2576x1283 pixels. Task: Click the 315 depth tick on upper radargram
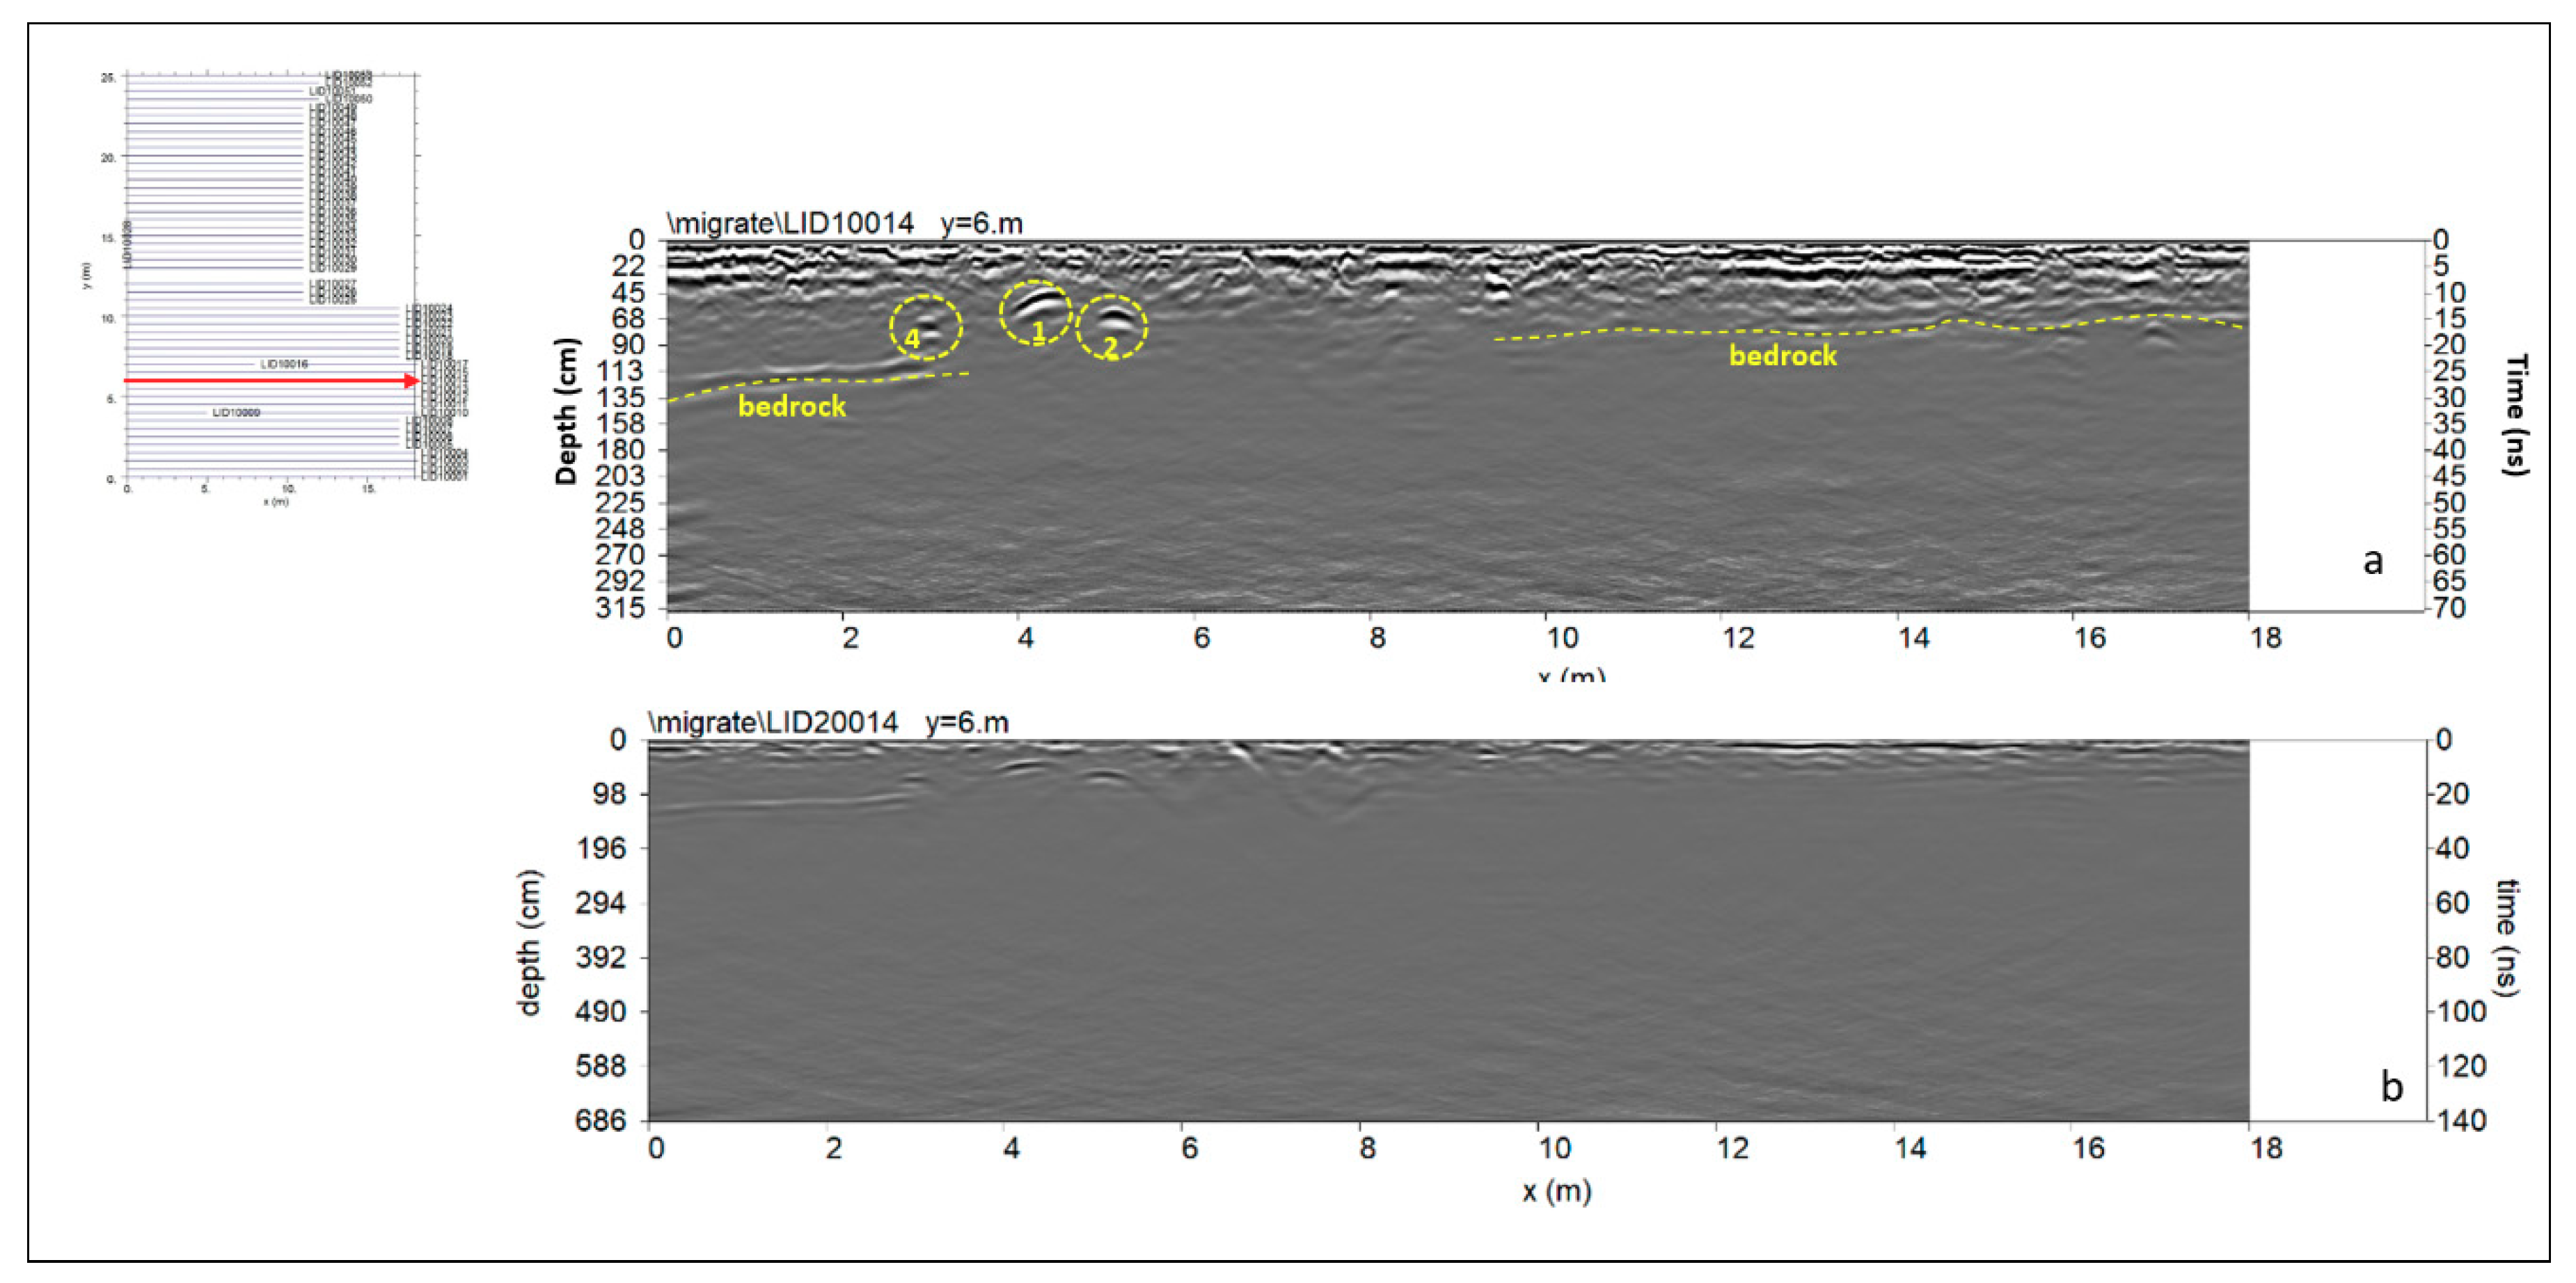click(x=620, y=607)
